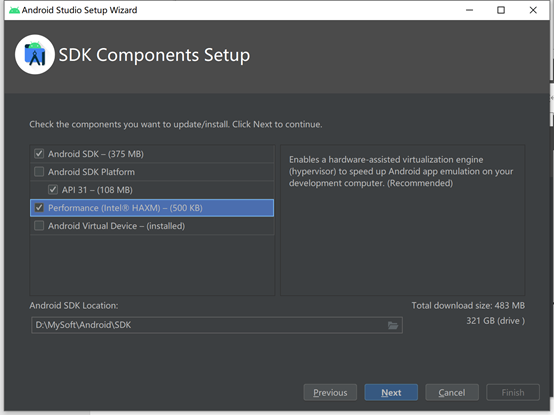Maximize the Setup Wizard window
554x415 pixels.
[501, 10]
